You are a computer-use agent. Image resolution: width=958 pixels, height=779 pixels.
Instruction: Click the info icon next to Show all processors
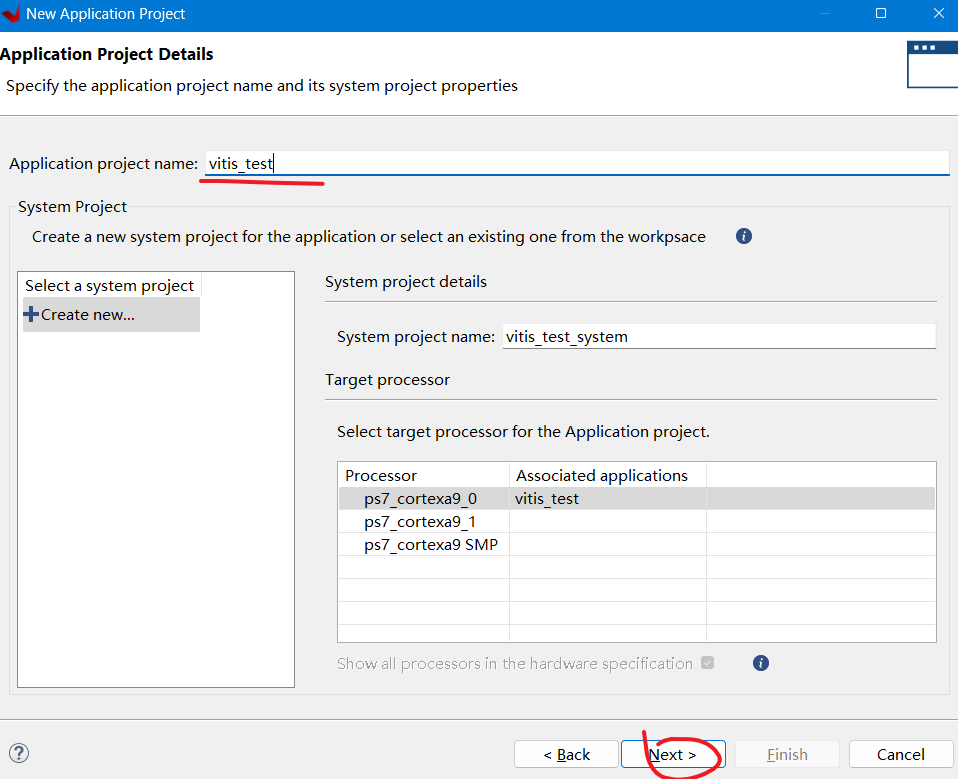click(x=760, y=663)
